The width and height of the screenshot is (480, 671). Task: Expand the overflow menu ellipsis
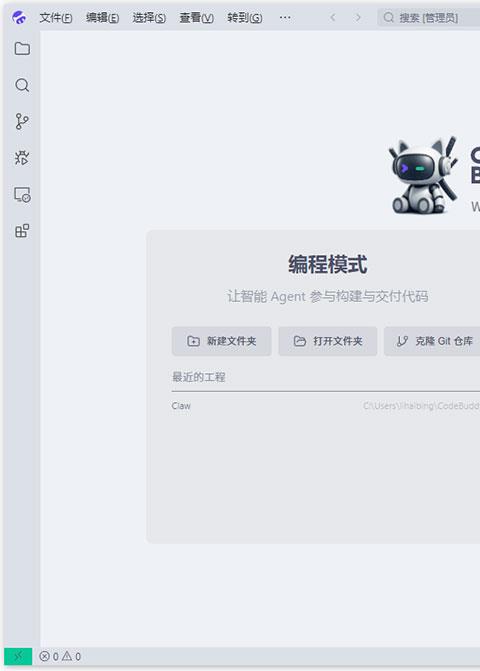[x=285, y=18]
